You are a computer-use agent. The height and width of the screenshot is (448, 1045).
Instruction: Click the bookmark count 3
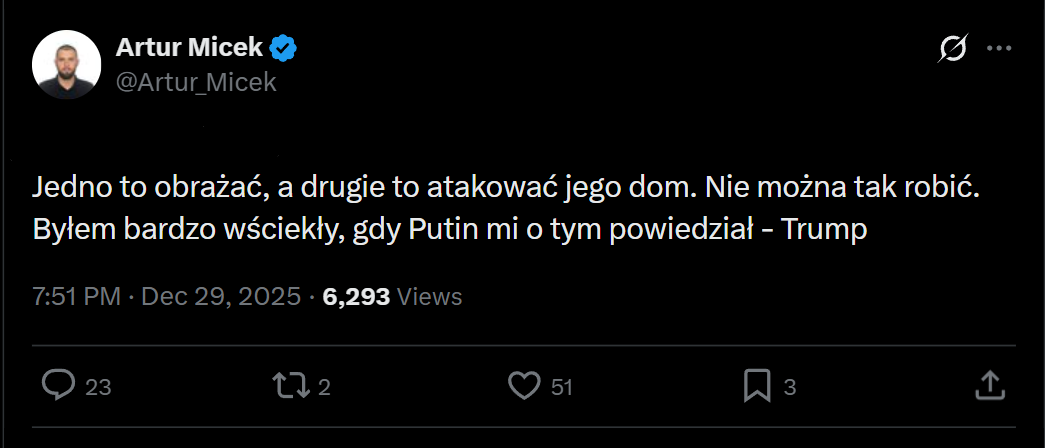coord(789,387)
